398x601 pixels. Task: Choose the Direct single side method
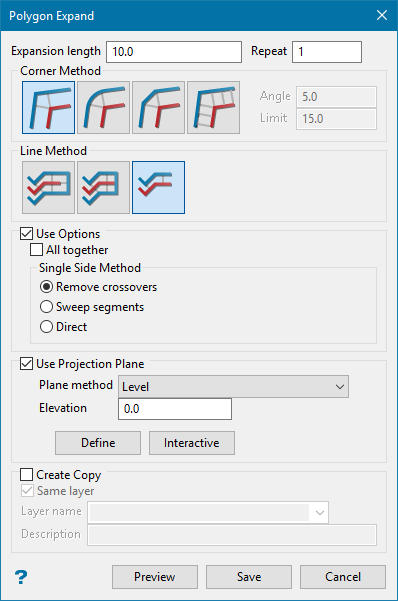(46, 327)
